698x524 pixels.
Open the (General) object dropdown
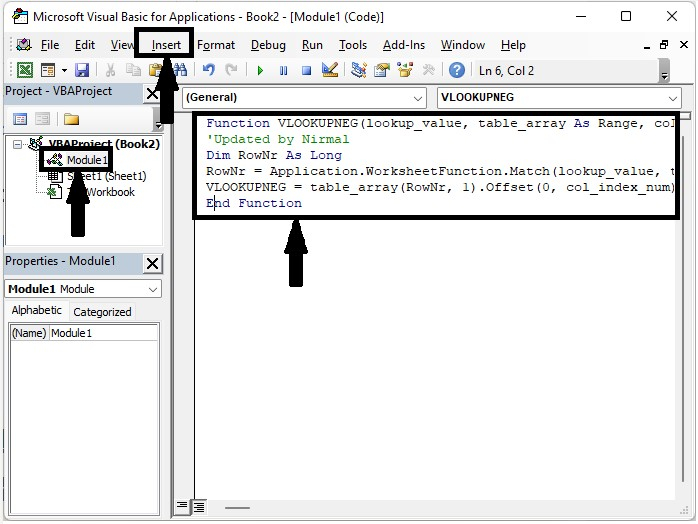click(x=417, y=98)
